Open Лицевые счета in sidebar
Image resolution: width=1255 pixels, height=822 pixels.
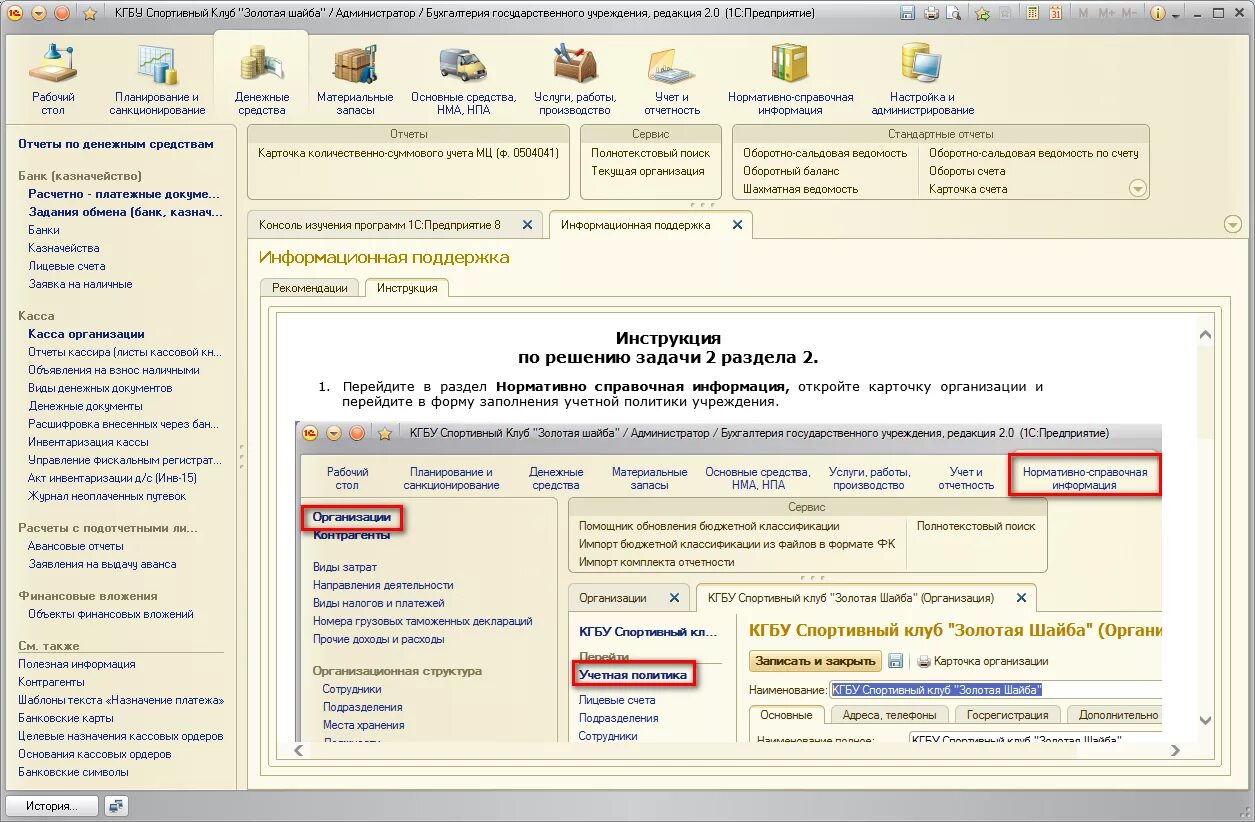[67, 266]
